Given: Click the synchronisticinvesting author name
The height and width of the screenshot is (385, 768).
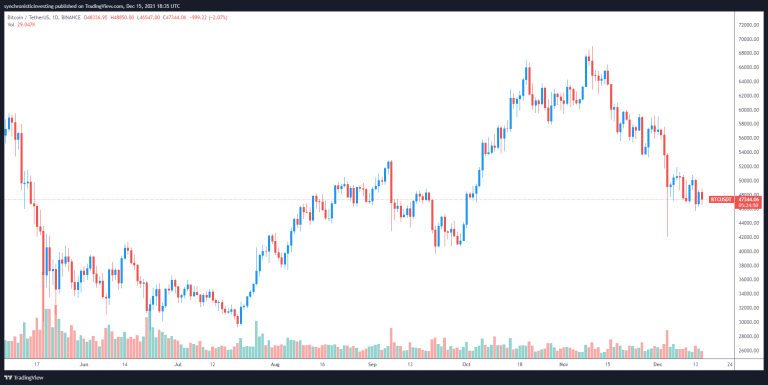Looking at the screenshot, I should coord(29,6).
